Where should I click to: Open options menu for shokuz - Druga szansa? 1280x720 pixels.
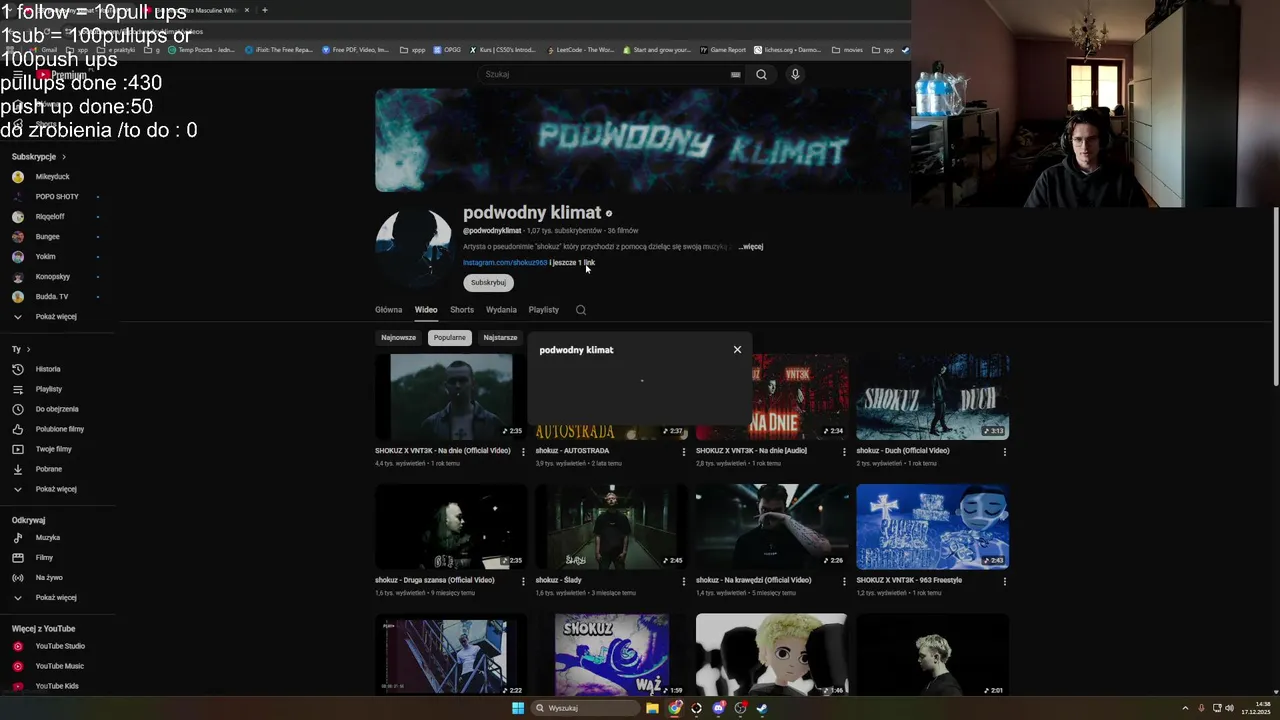523,581
